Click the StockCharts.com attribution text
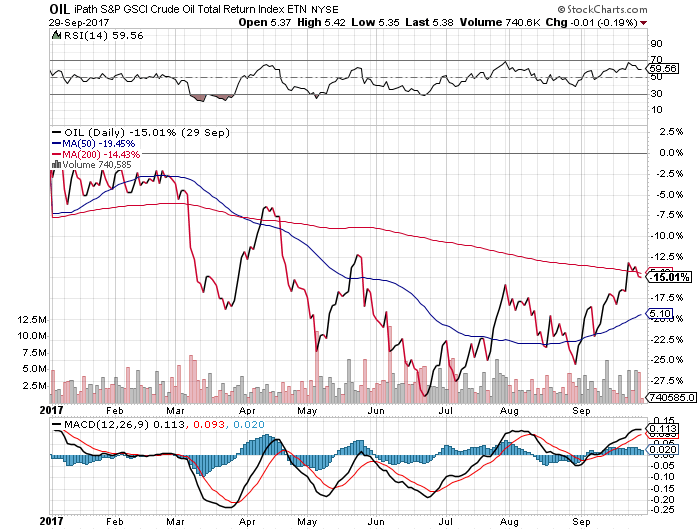 coord(602,9)
